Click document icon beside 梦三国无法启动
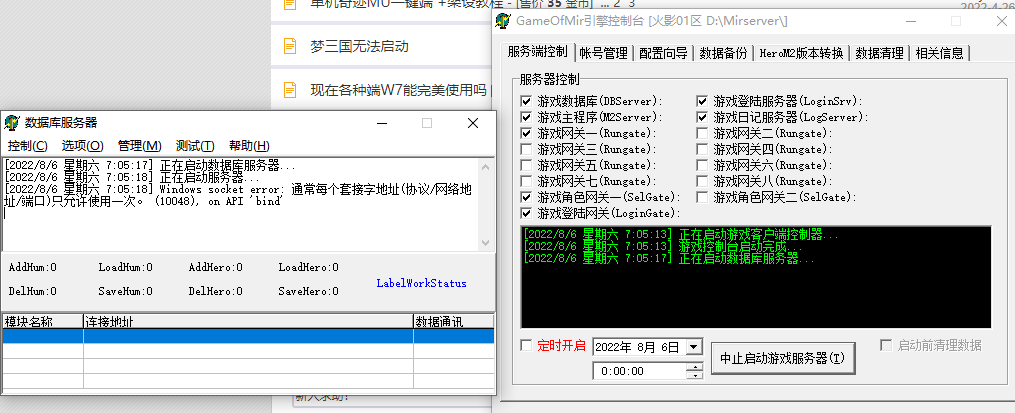 click(290, 47)
